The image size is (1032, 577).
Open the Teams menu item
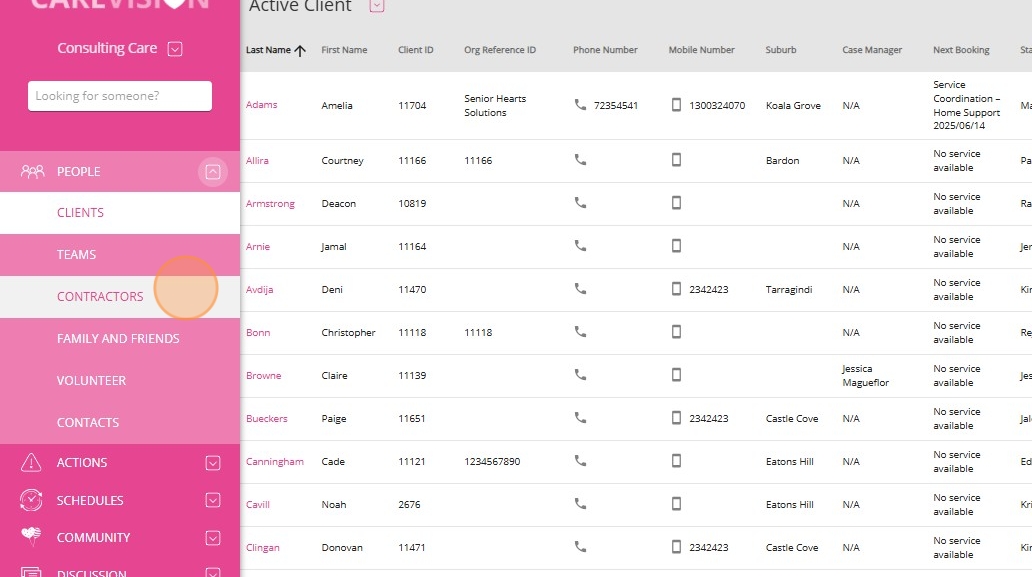pyautogui.click(x=120, y=255)
